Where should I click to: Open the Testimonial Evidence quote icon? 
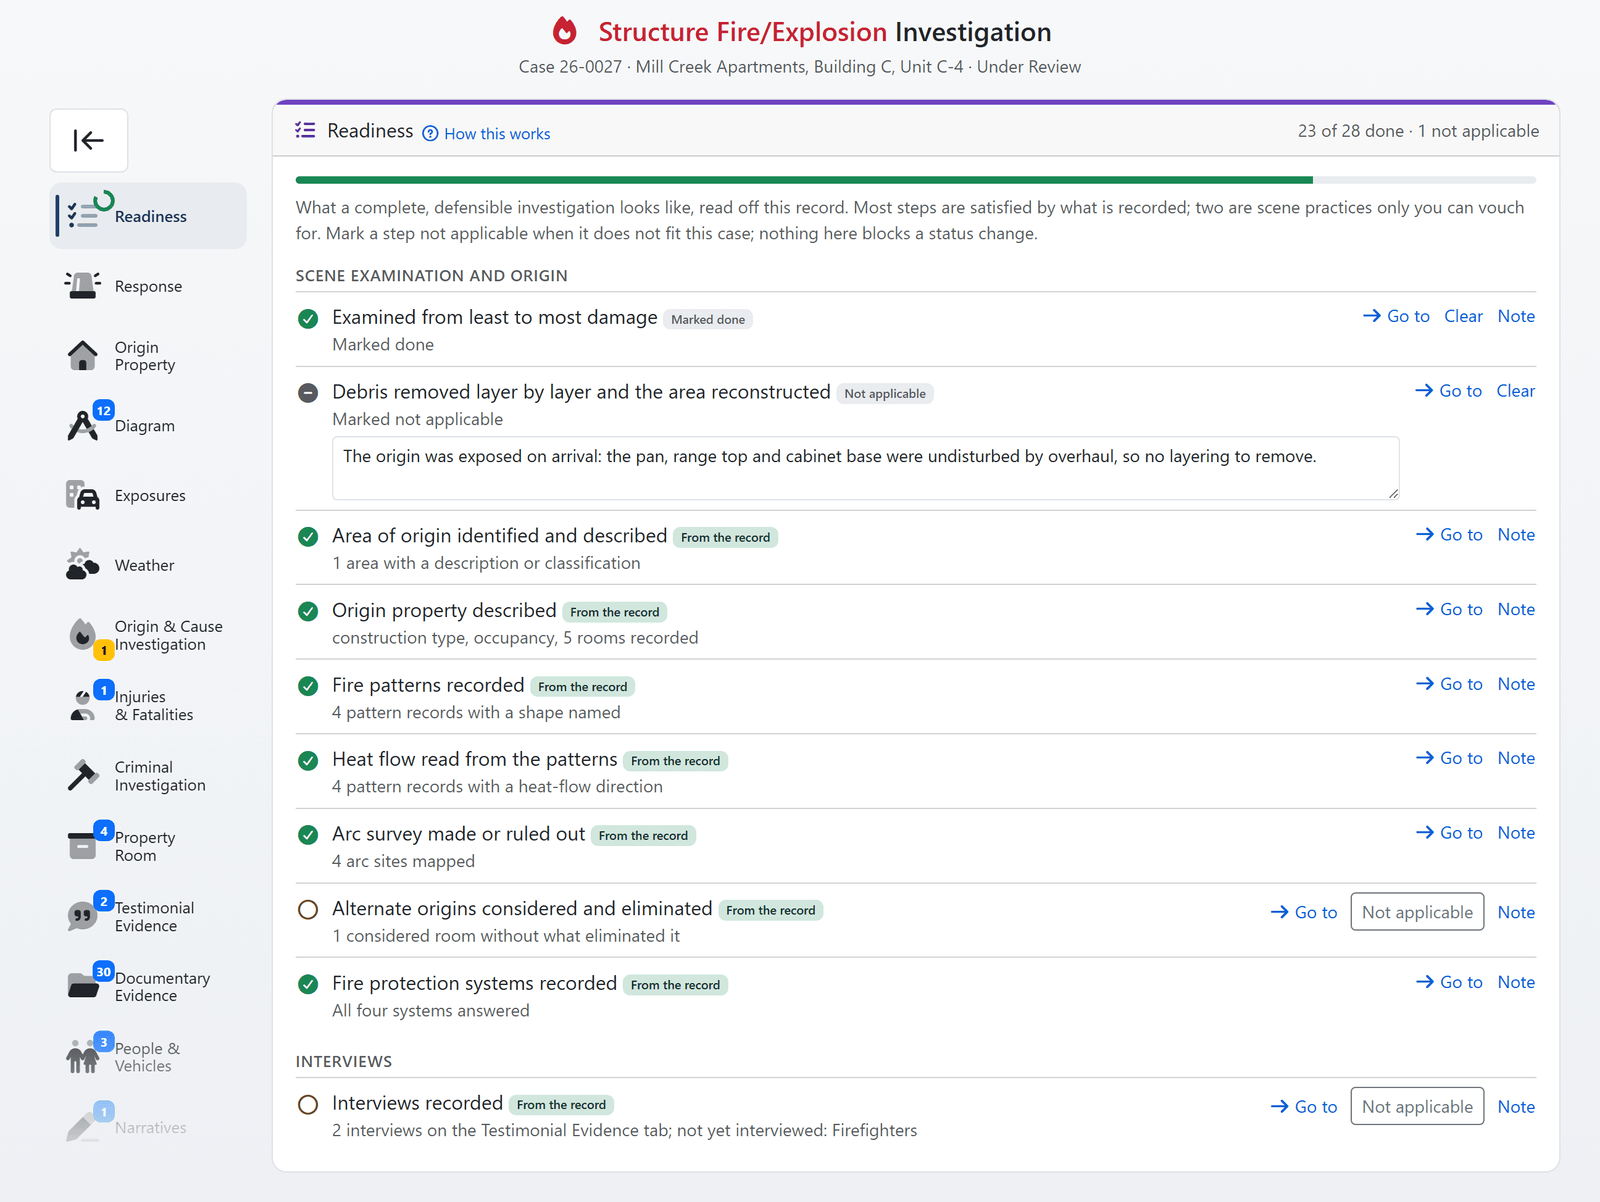[83, 916]
